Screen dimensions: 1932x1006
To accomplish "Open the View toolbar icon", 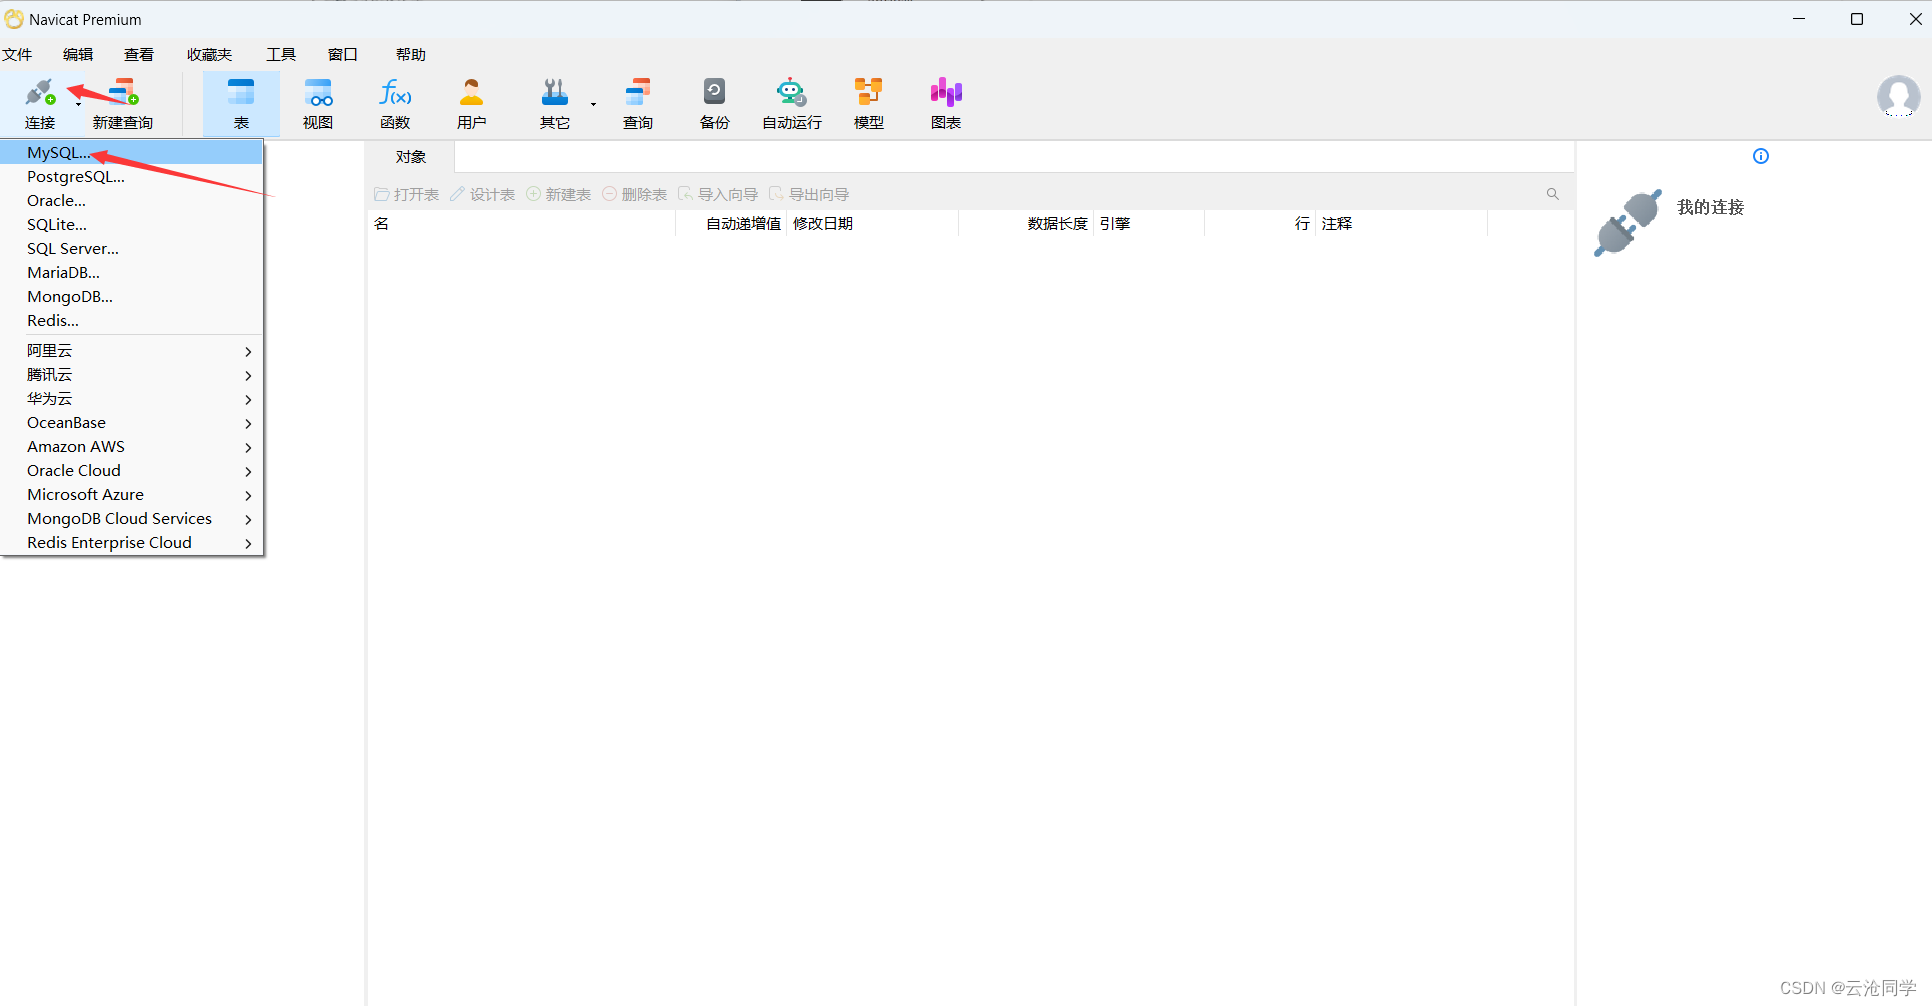I will (x=318, y=93).
